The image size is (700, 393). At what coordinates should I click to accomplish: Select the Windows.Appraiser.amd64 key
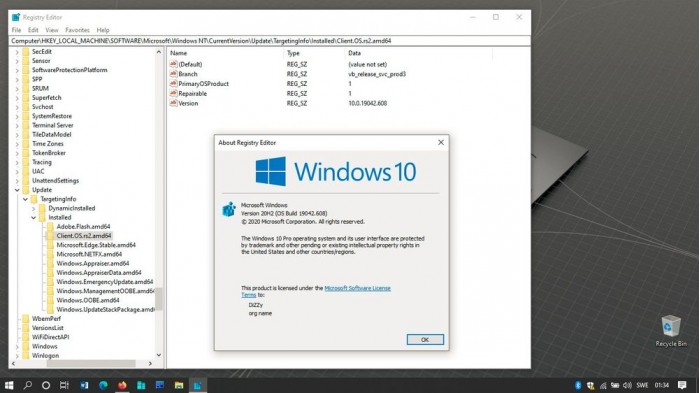coord(92,263)
